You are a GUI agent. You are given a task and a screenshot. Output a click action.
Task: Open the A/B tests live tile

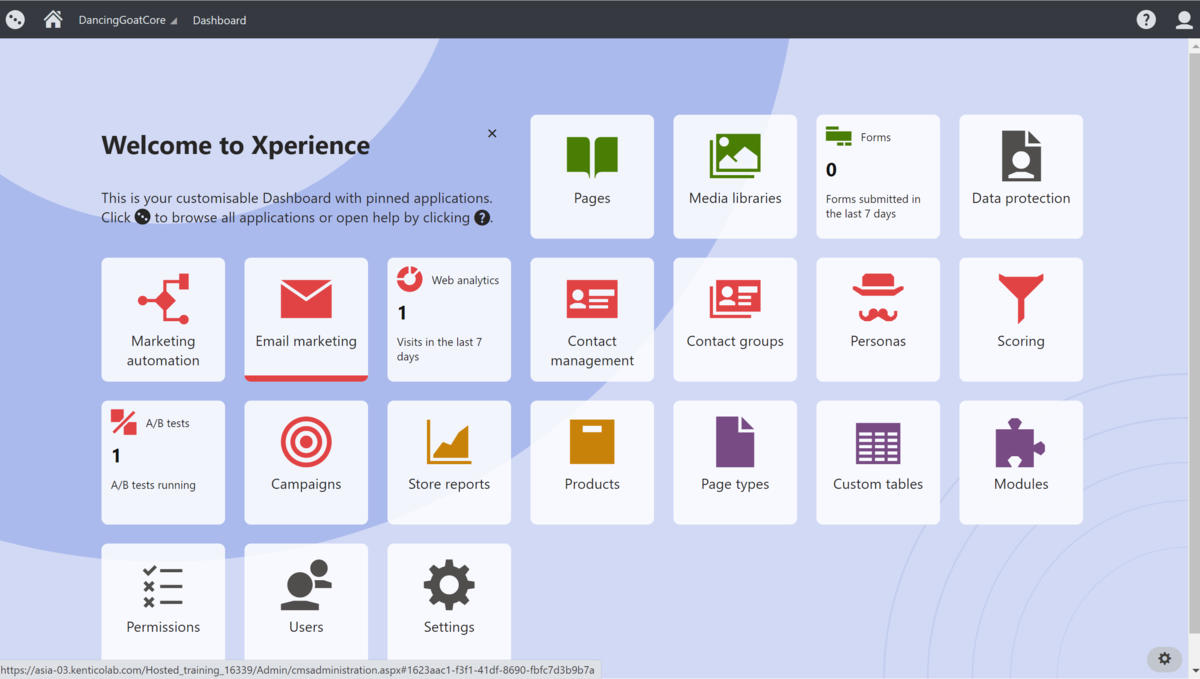(163, 462)
